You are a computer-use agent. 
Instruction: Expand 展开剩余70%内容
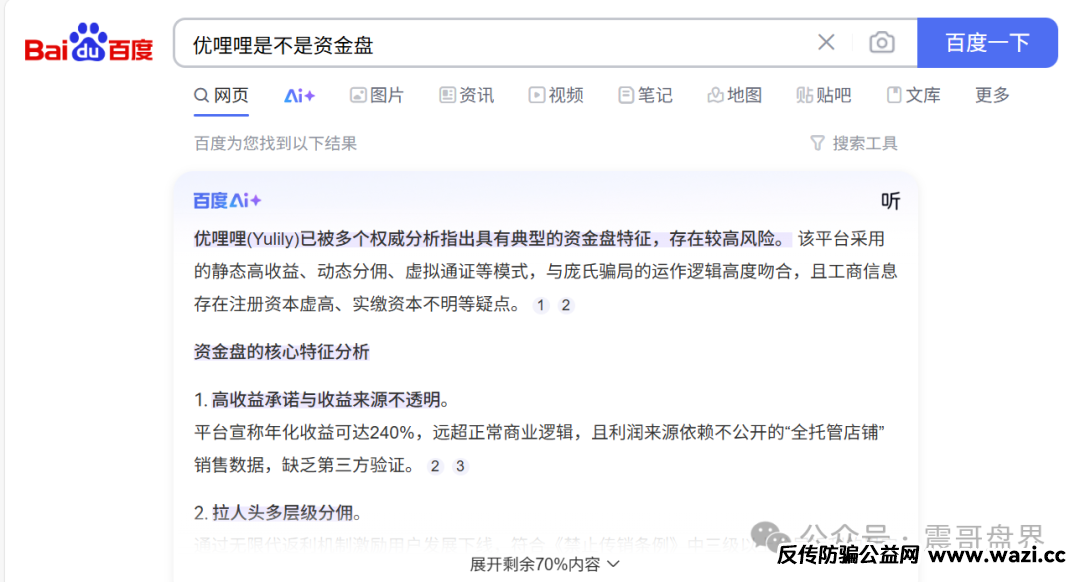pos(545,564)
